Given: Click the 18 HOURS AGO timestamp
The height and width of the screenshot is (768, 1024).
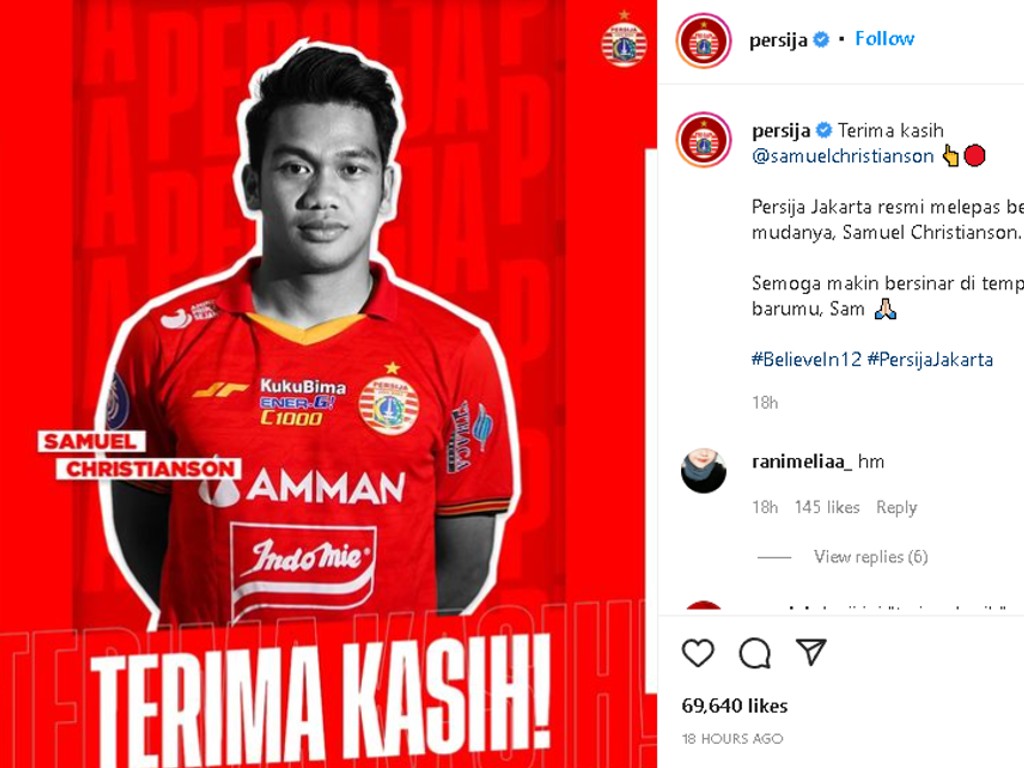Looking at the screenshot, I should coord(732,739).
